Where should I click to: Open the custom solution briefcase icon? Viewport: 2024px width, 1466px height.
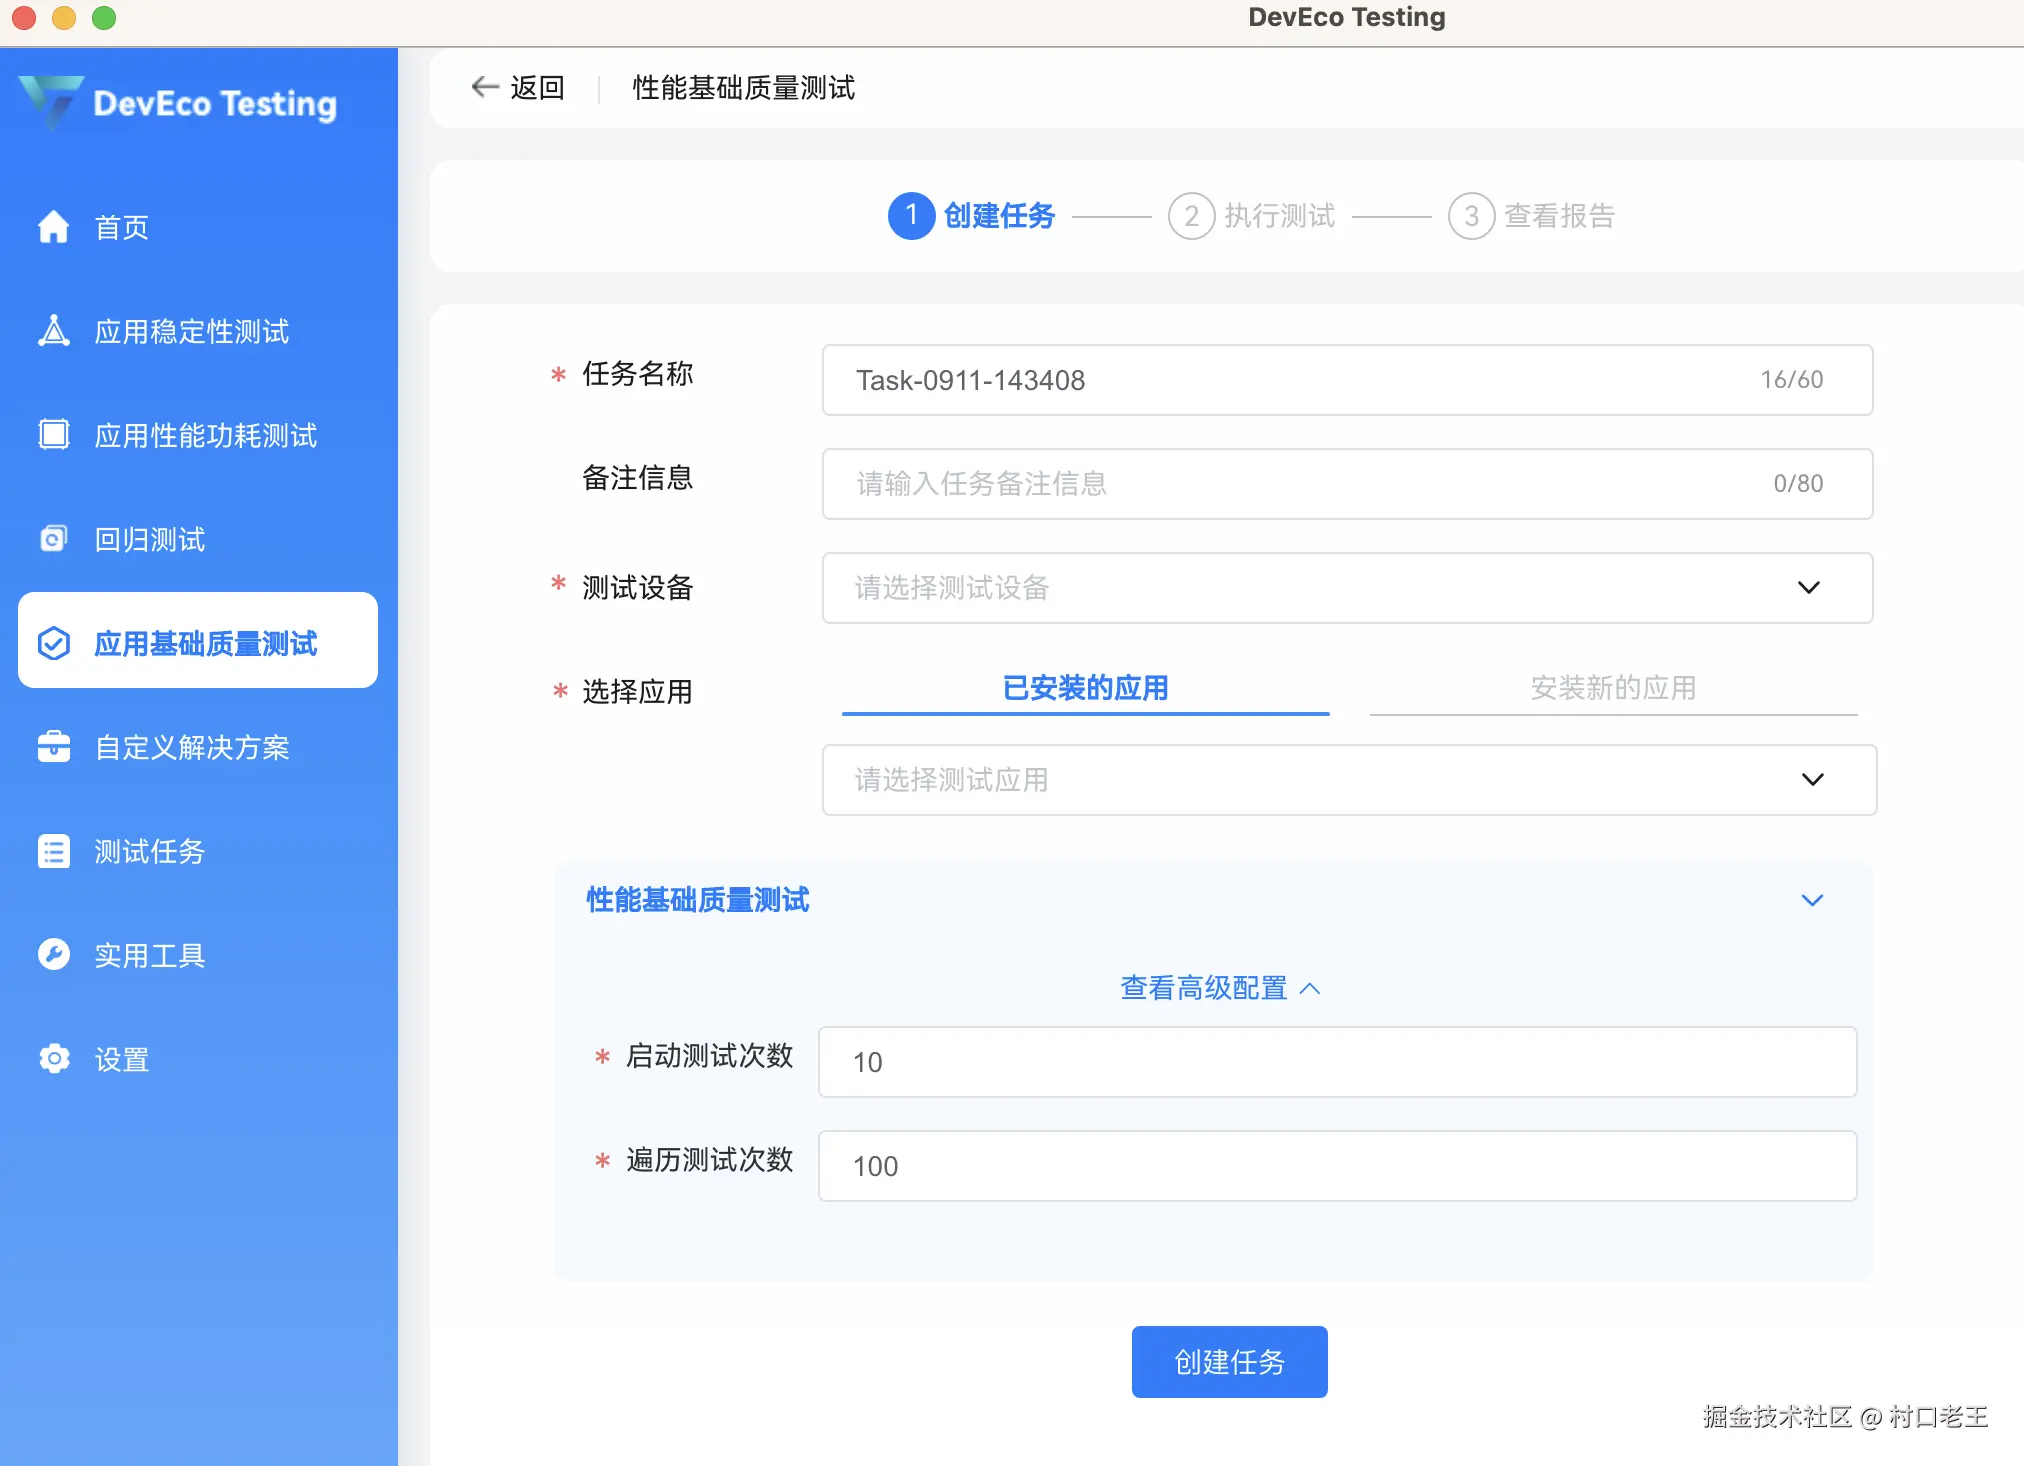[53, 747]
